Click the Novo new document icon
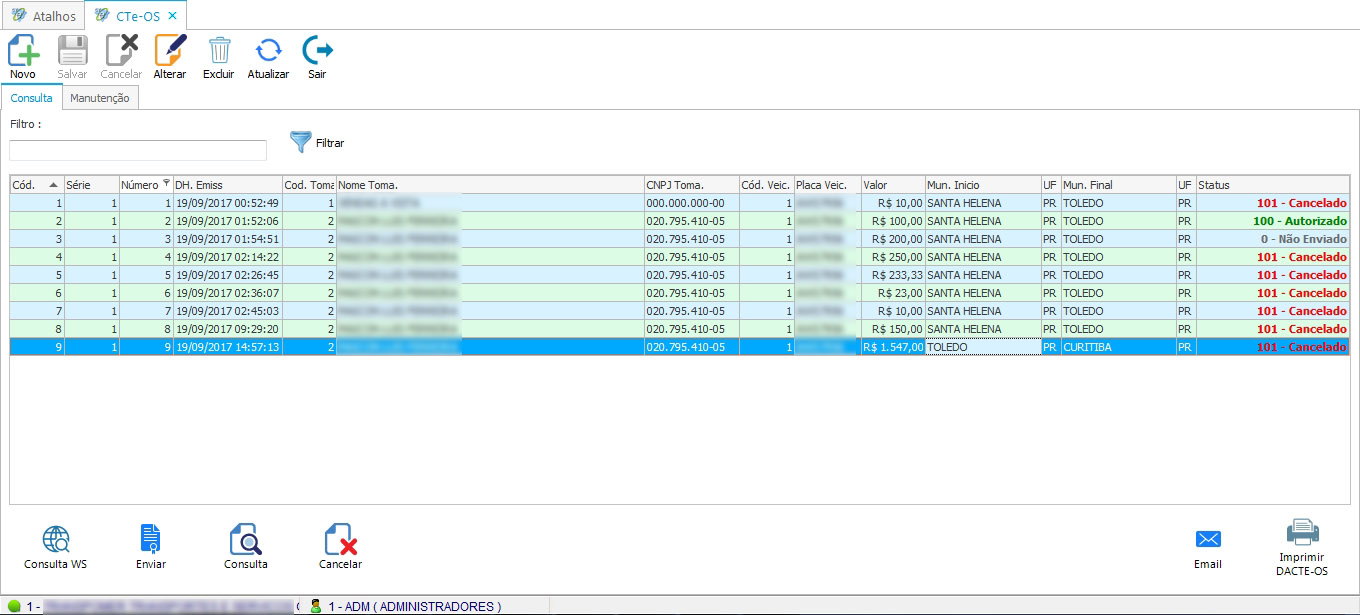This screenshot has width=1360, height=615. click(x=23, y=51)
